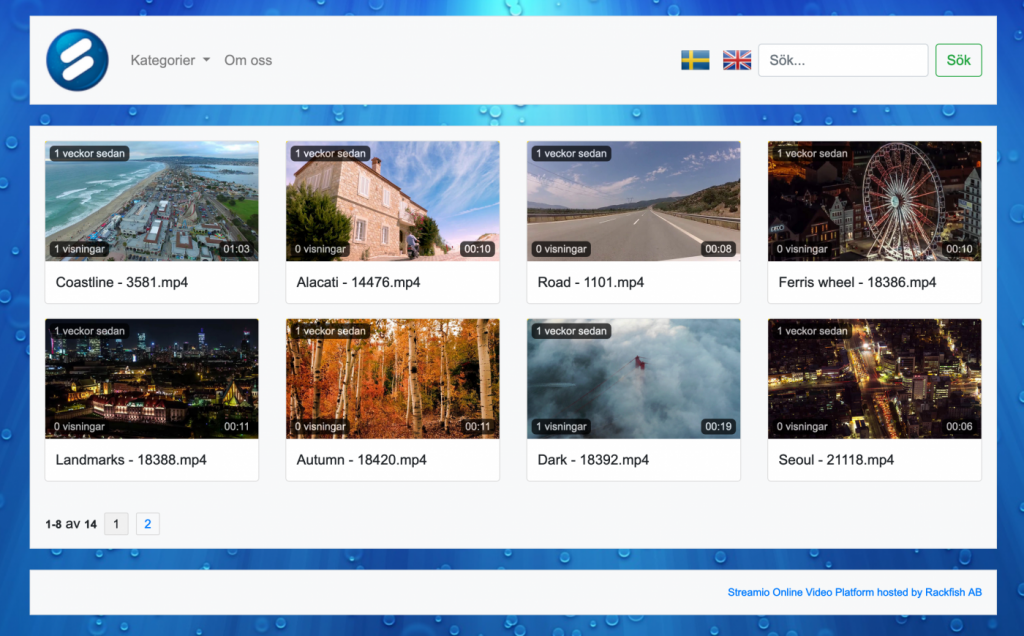Click the 00:06 duration badge on Seoul
1024x636 pixels.
[959, 426]
